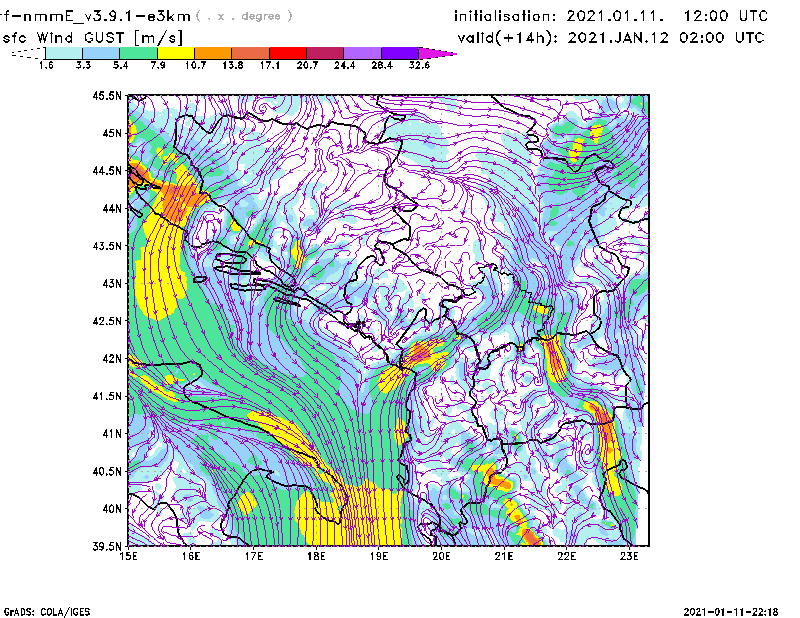Click the GrADS: COLA/IGES credit
Viewport: 800px width, 618px height.
coord(40,610)
